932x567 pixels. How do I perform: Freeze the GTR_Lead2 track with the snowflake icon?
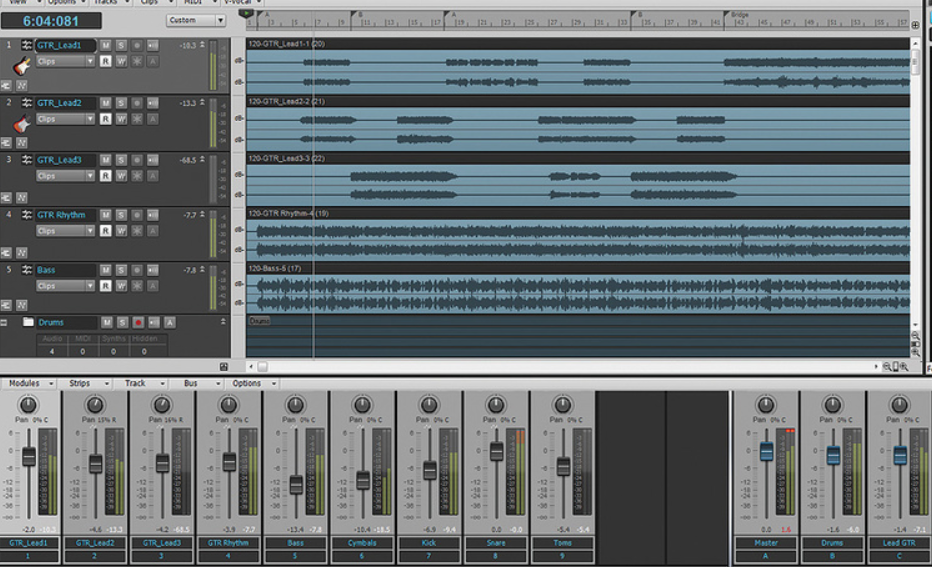coord(137,119)
